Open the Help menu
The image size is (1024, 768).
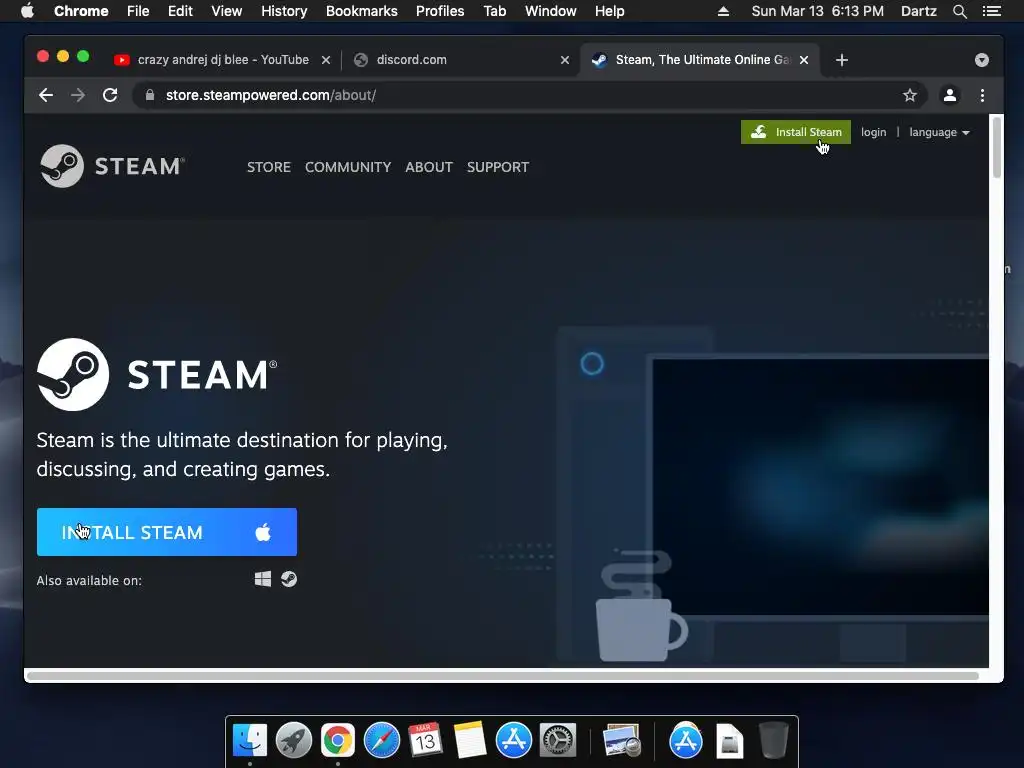pos(609,11)
